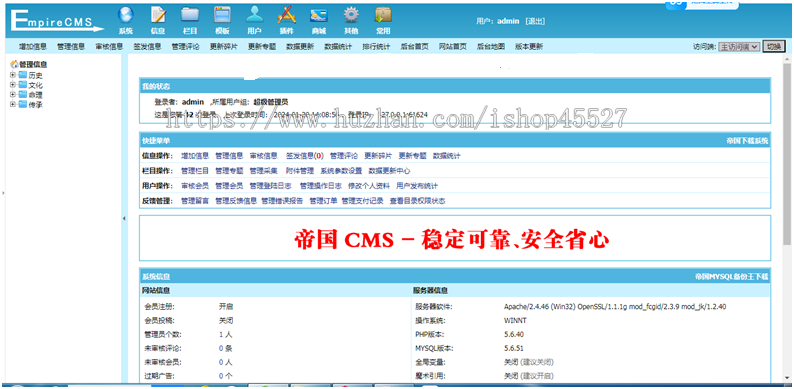Open the 其他 gear icon menu
This screenshot has width=794, height=389.
351,20
